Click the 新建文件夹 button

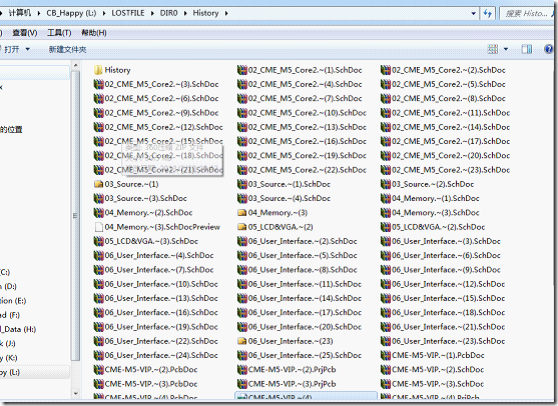pos(68,49)
